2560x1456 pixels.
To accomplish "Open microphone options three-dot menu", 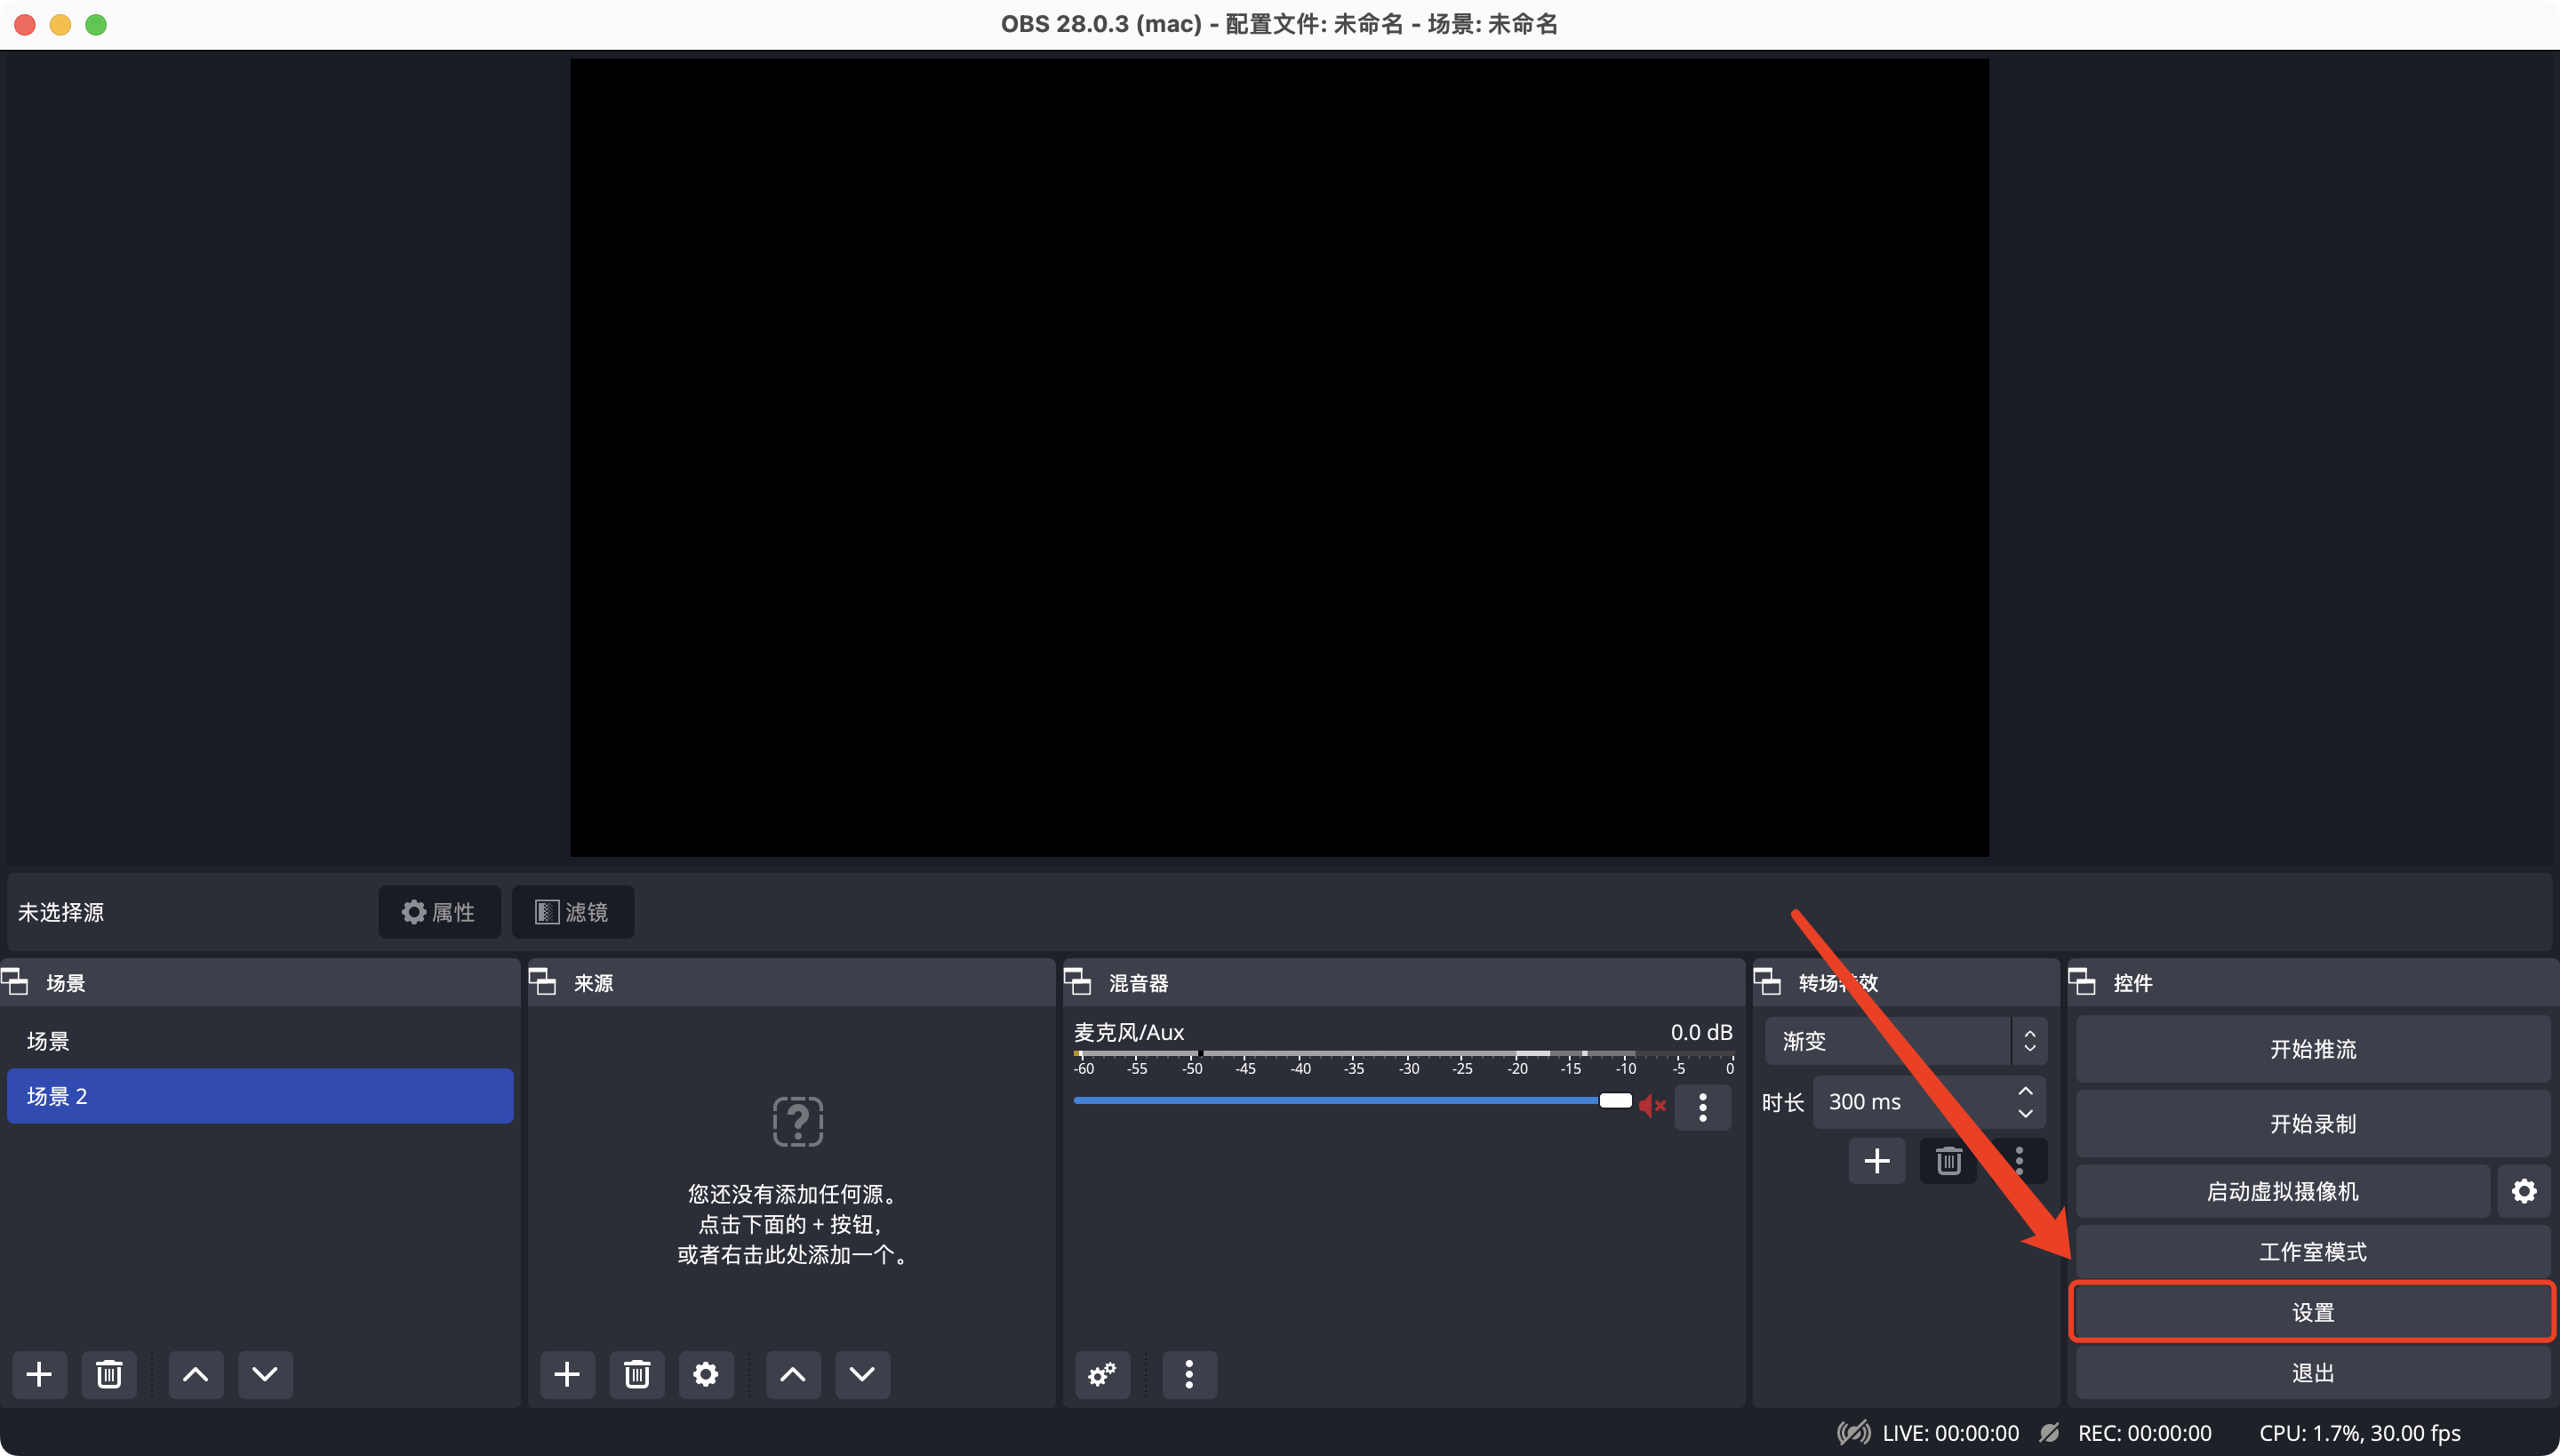I will click(x=1702, y=1106).
